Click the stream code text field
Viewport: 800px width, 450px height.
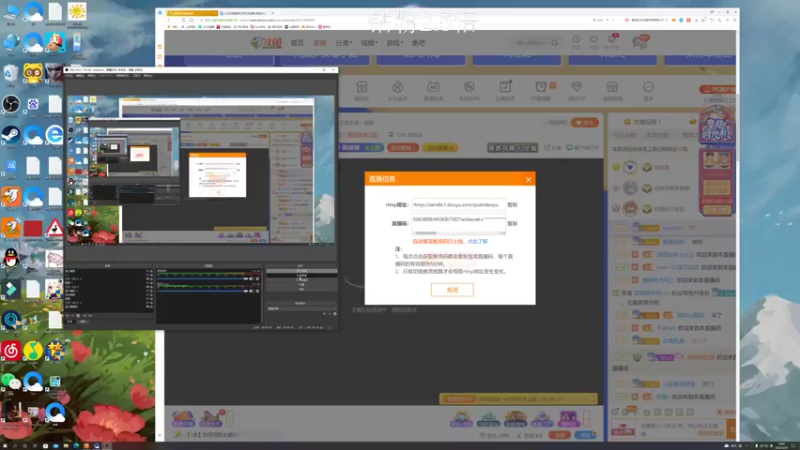458,221
